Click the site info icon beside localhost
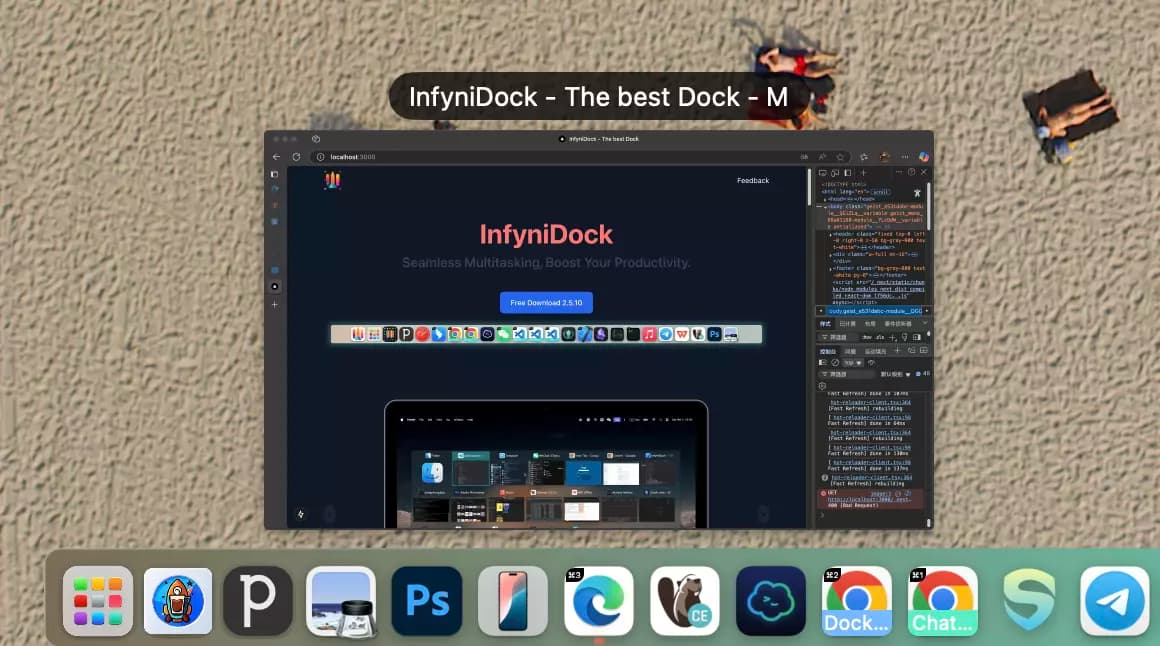Viewport: 1160px width, 646px height. [320, 157]
